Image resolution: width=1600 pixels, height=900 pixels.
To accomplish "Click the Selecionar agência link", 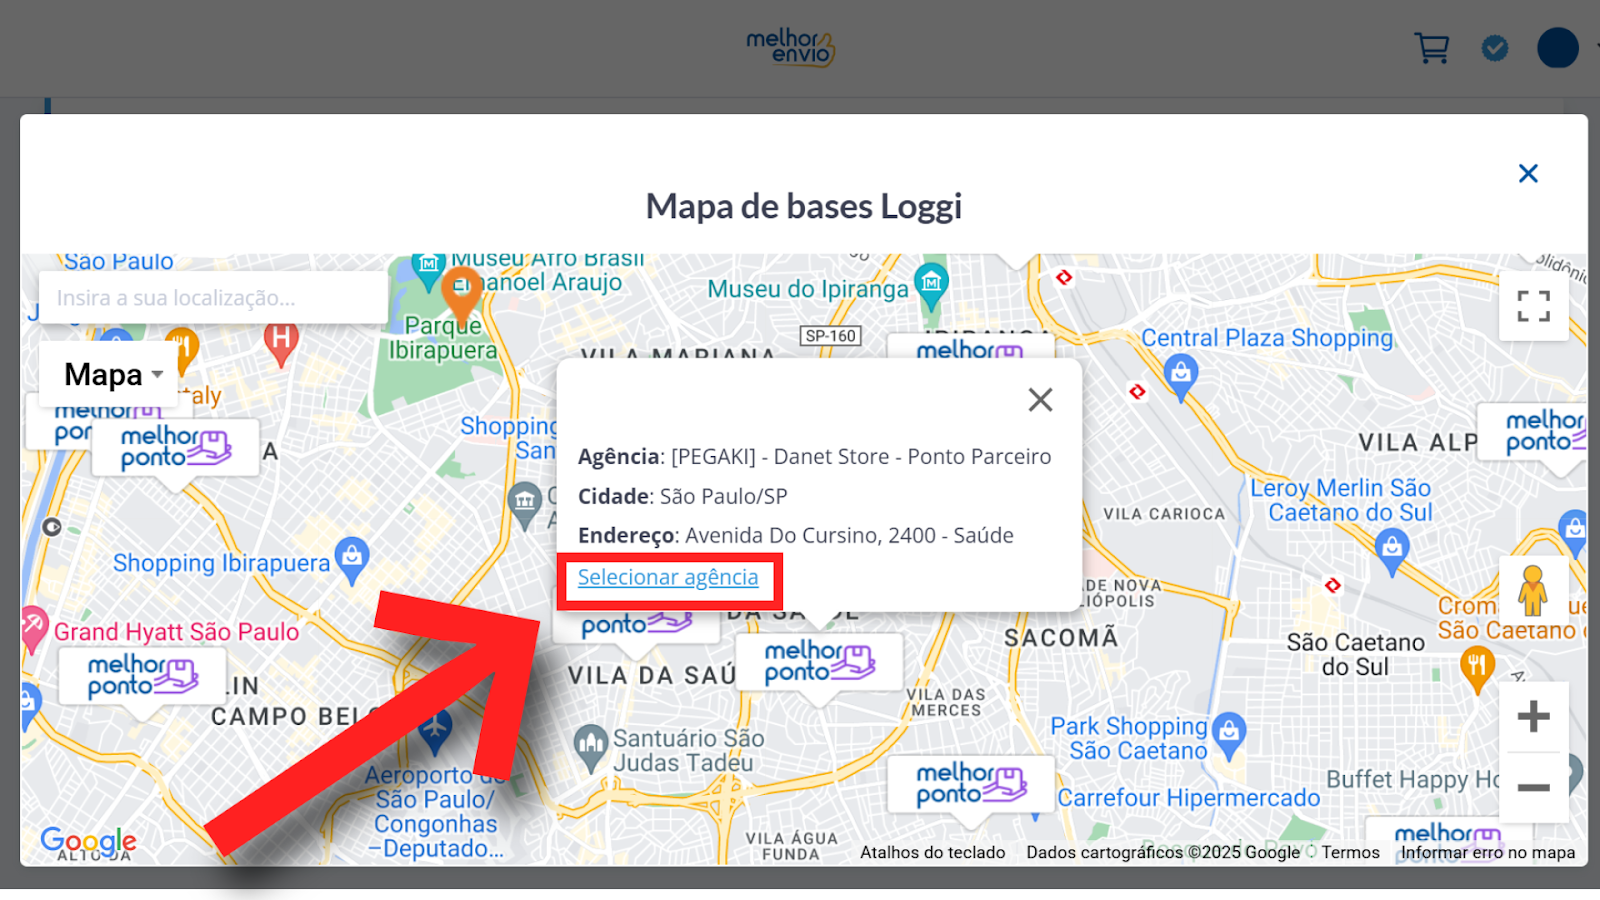I will coord(668,578).
